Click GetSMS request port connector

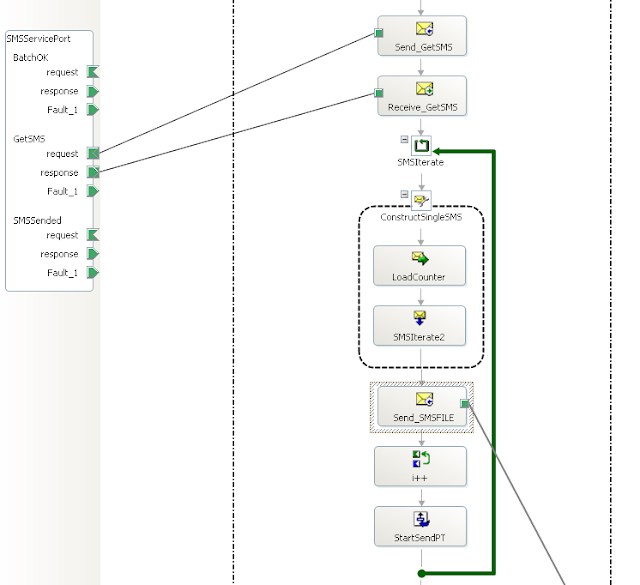pos(93,153)
